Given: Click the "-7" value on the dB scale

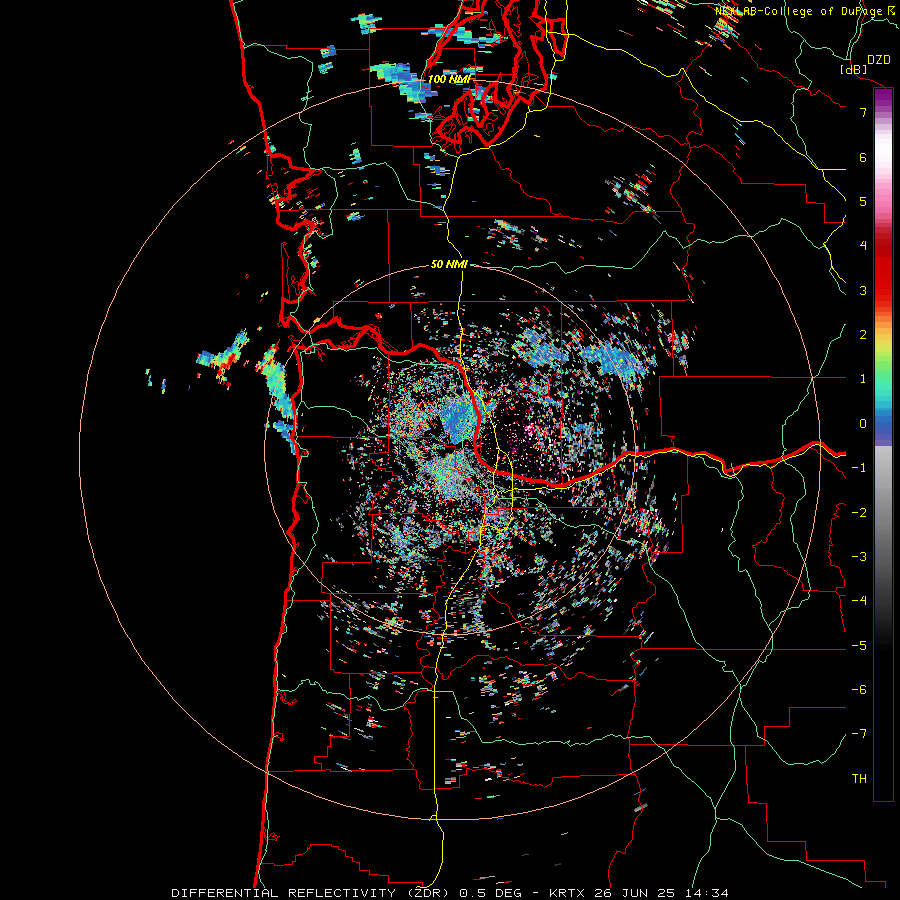Looking at the screenshot, I should coord(859,734).
